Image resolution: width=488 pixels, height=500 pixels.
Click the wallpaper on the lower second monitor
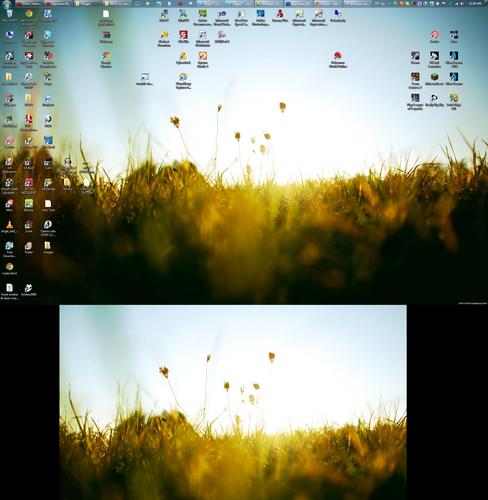[233, 402]
